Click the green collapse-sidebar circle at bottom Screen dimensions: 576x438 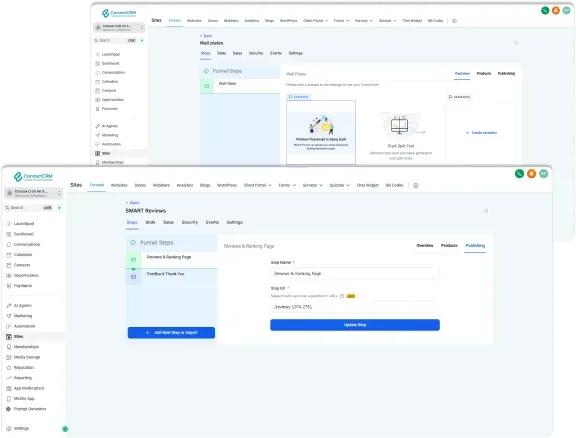point(65,429)
